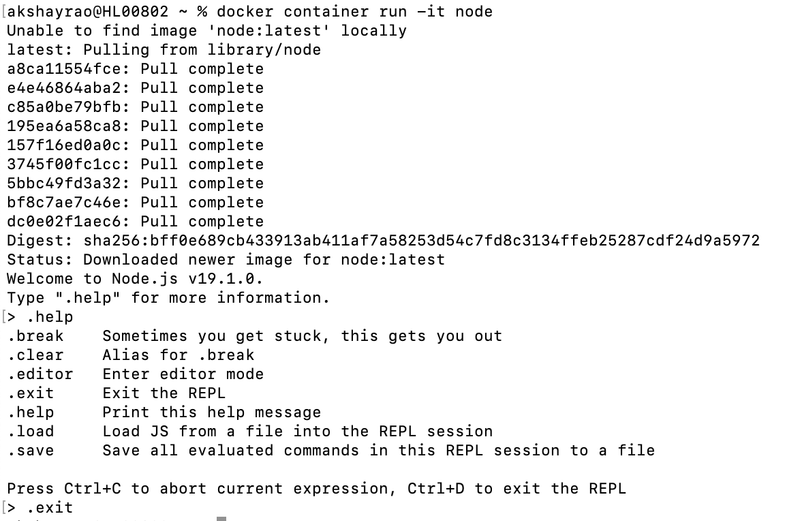800x521 pixels.
Task: Click layer ID 3745f00fc1cc
Action: [68, 164]
